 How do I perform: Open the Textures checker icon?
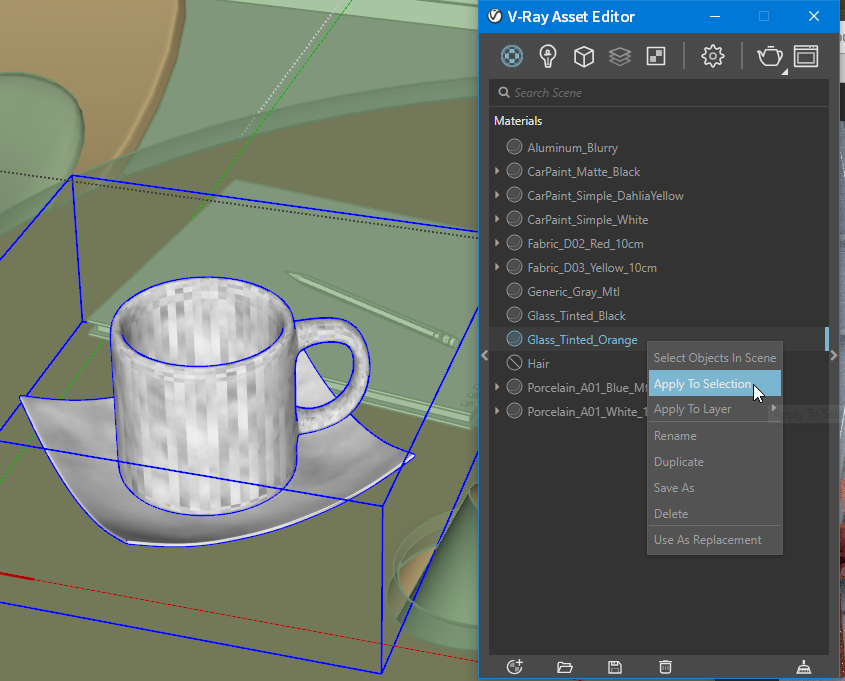coord(656,56)
